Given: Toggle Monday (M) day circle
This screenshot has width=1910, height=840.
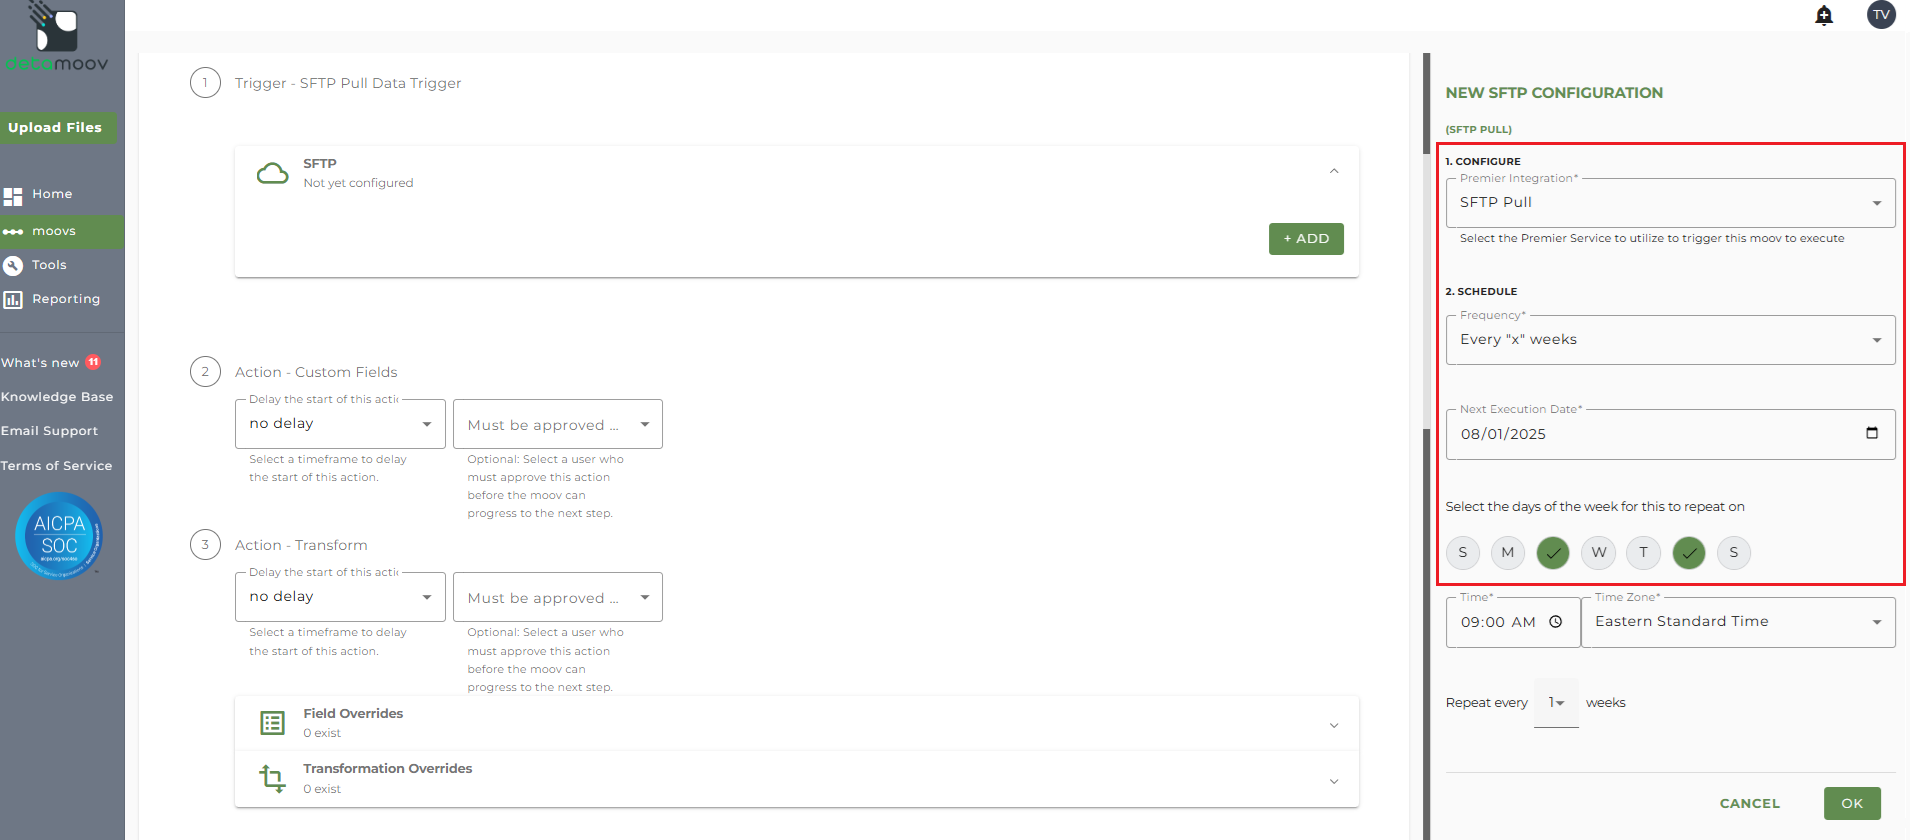Looking at the screenshot, I should click(1508, 552).
